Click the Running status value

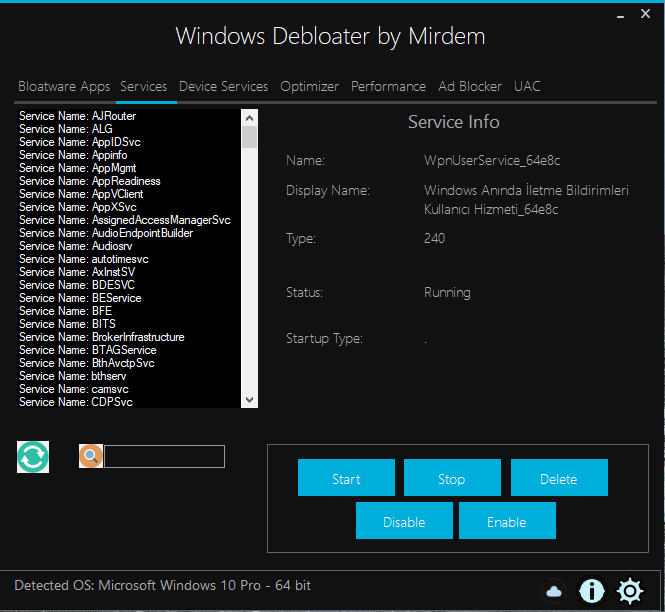(x=447, y=293)
